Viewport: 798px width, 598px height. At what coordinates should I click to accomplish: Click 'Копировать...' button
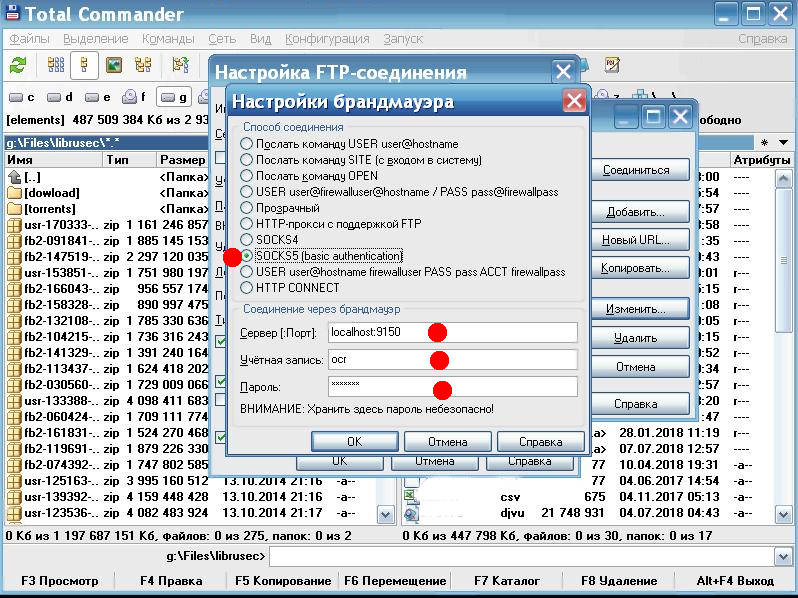pyautogui.click(x=639, y=268)
